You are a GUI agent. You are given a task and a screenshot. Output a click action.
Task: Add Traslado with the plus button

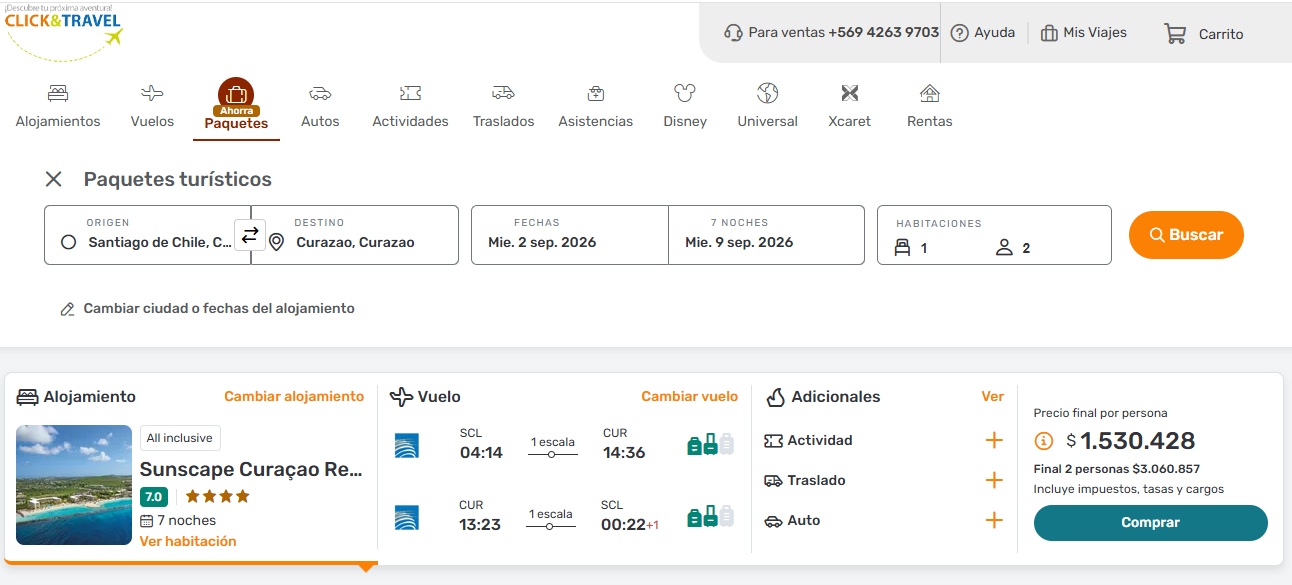click(x=993, y=481)
